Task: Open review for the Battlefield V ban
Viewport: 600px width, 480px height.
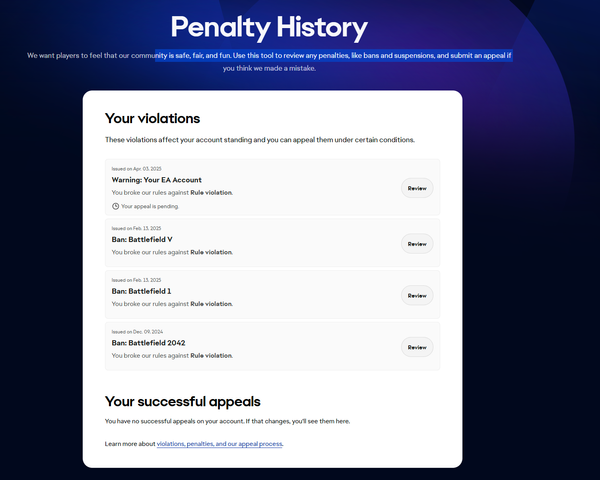Action: click(x=416, y=243)
